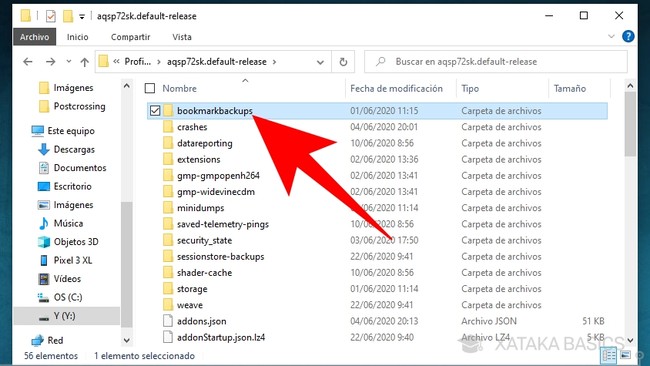Open Imágenes folder at top of sidebar
Image resolution: width=650 pixels, height=366 pixels.
click(73, 88)
